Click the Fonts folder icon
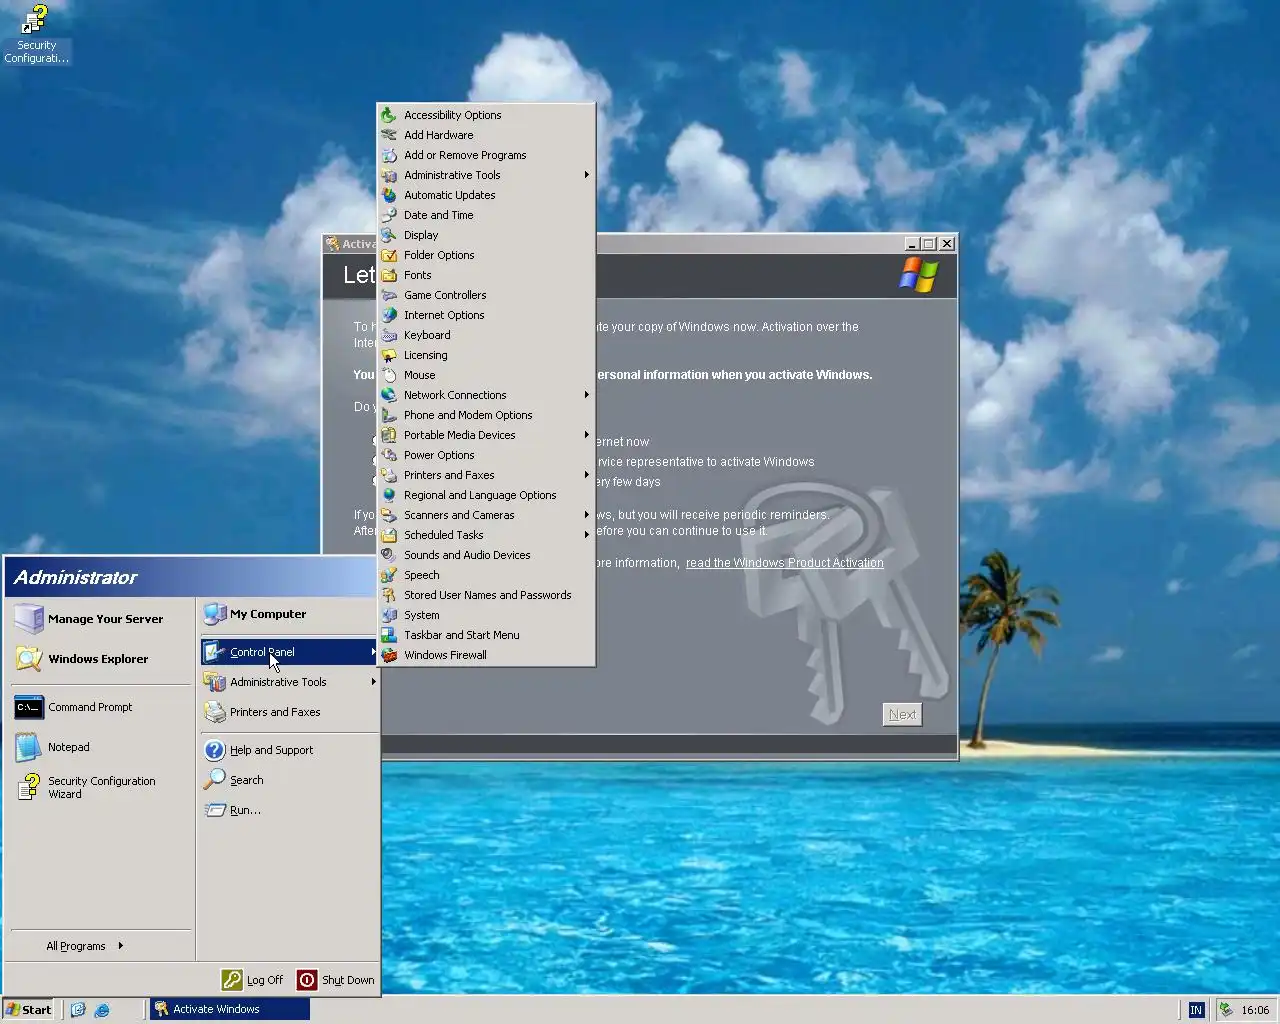The height and width of the screenshot is (1024, 1280). 389,275
